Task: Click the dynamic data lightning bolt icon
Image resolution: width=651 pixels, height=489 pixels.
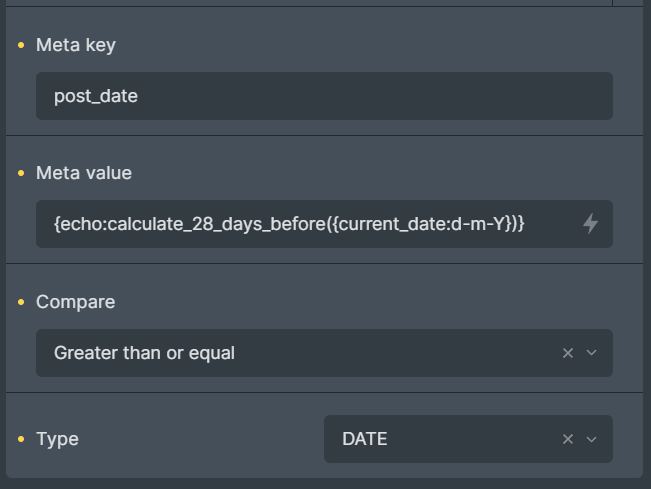Action: click(x=590, y=224)
